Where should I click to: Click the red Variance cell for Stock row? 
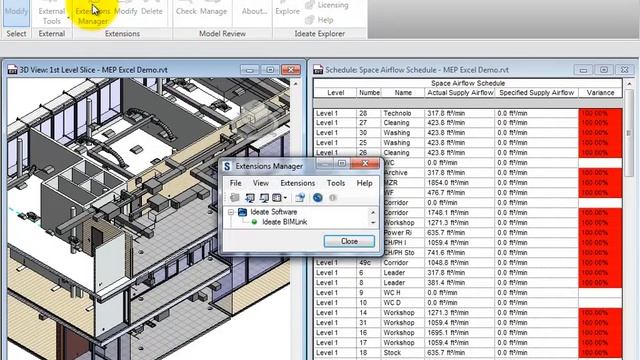600,353
